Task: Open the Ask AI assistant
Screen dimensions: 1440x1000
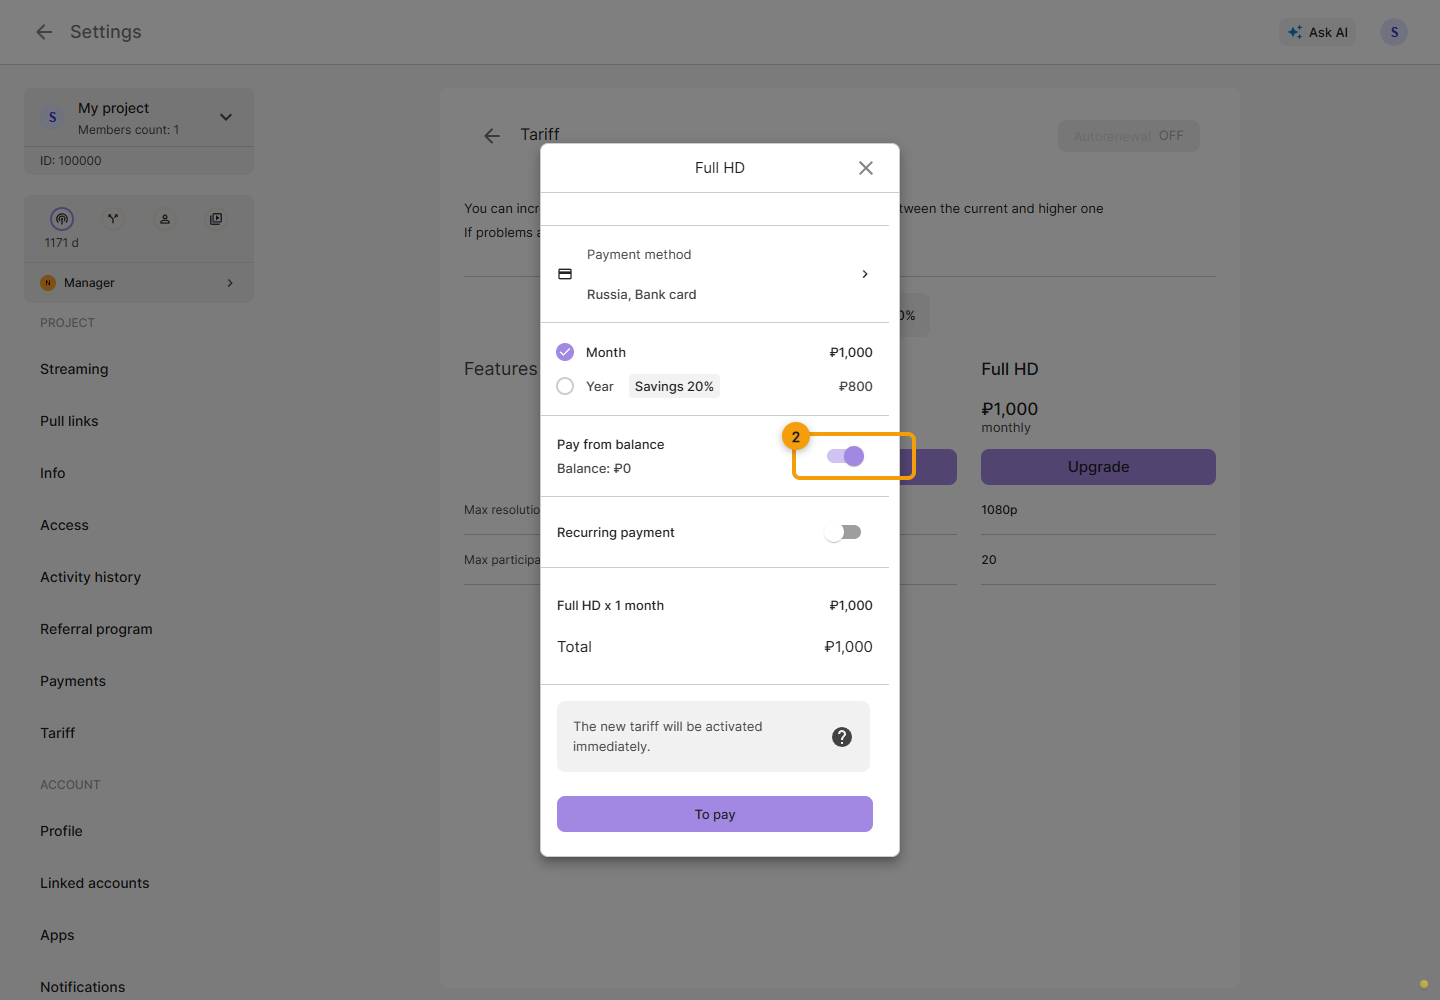Action: click(x=1318, y=32)
